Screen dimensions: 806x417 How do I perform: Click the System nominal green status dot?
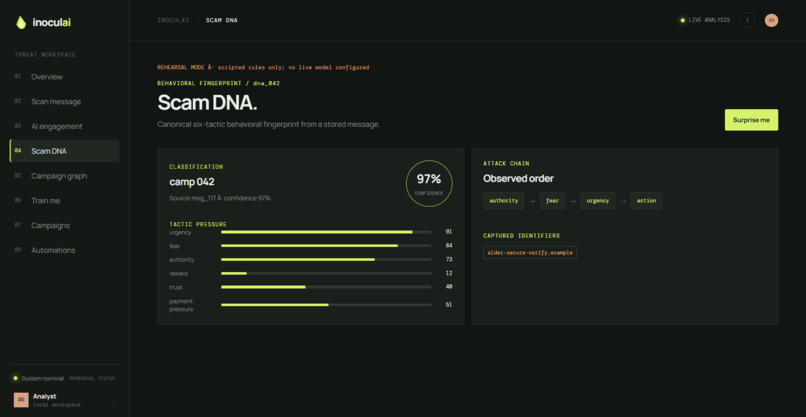15,378
